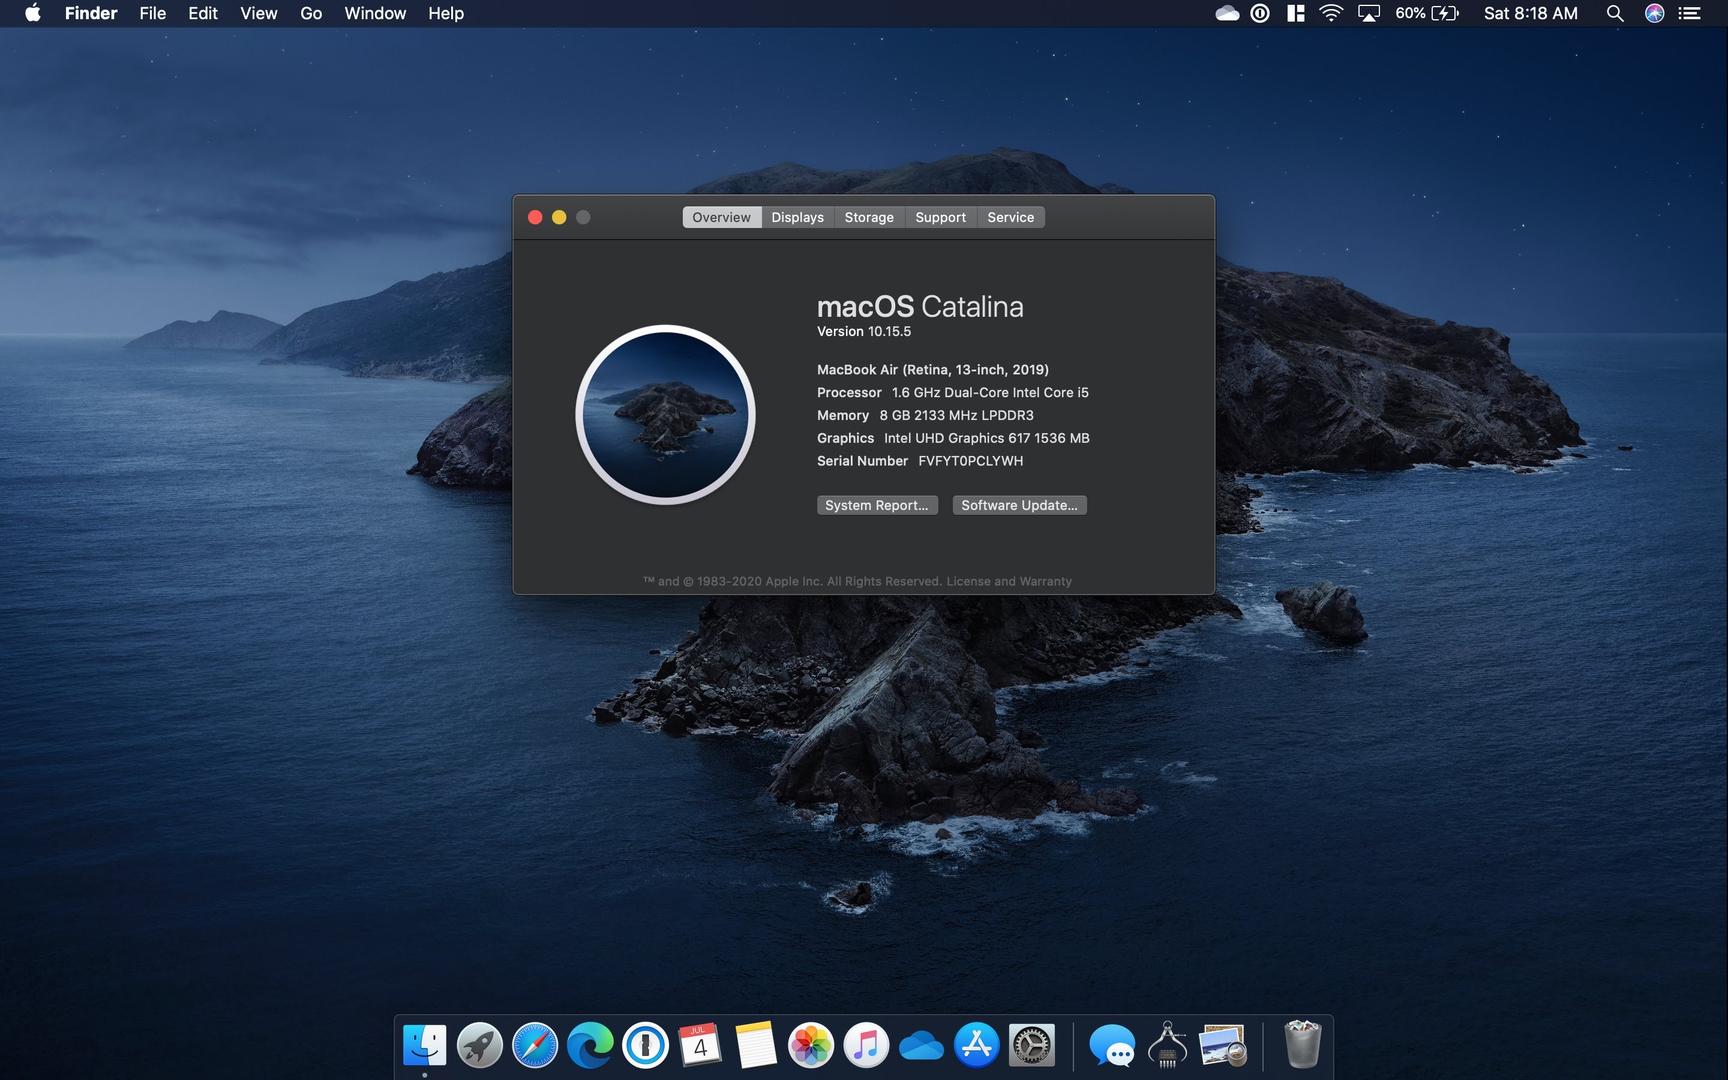Open the Warranty link in the footer
1728x1080 pixels.
(1045, 581)
